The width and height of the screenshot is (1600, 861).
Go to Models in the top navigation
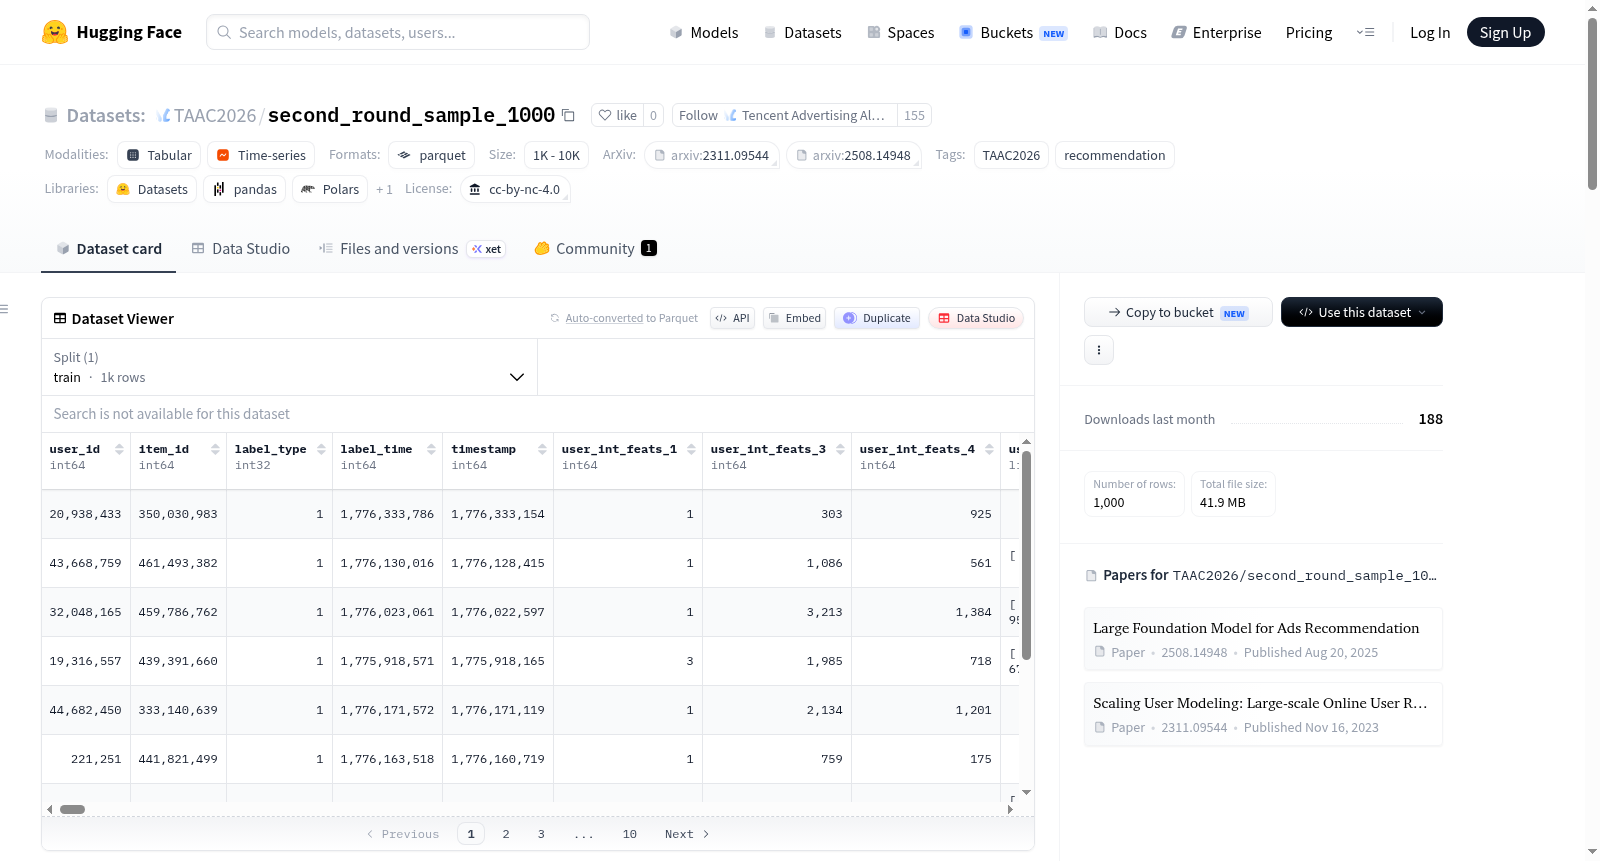pyautogui.click(x=704, y=32)
